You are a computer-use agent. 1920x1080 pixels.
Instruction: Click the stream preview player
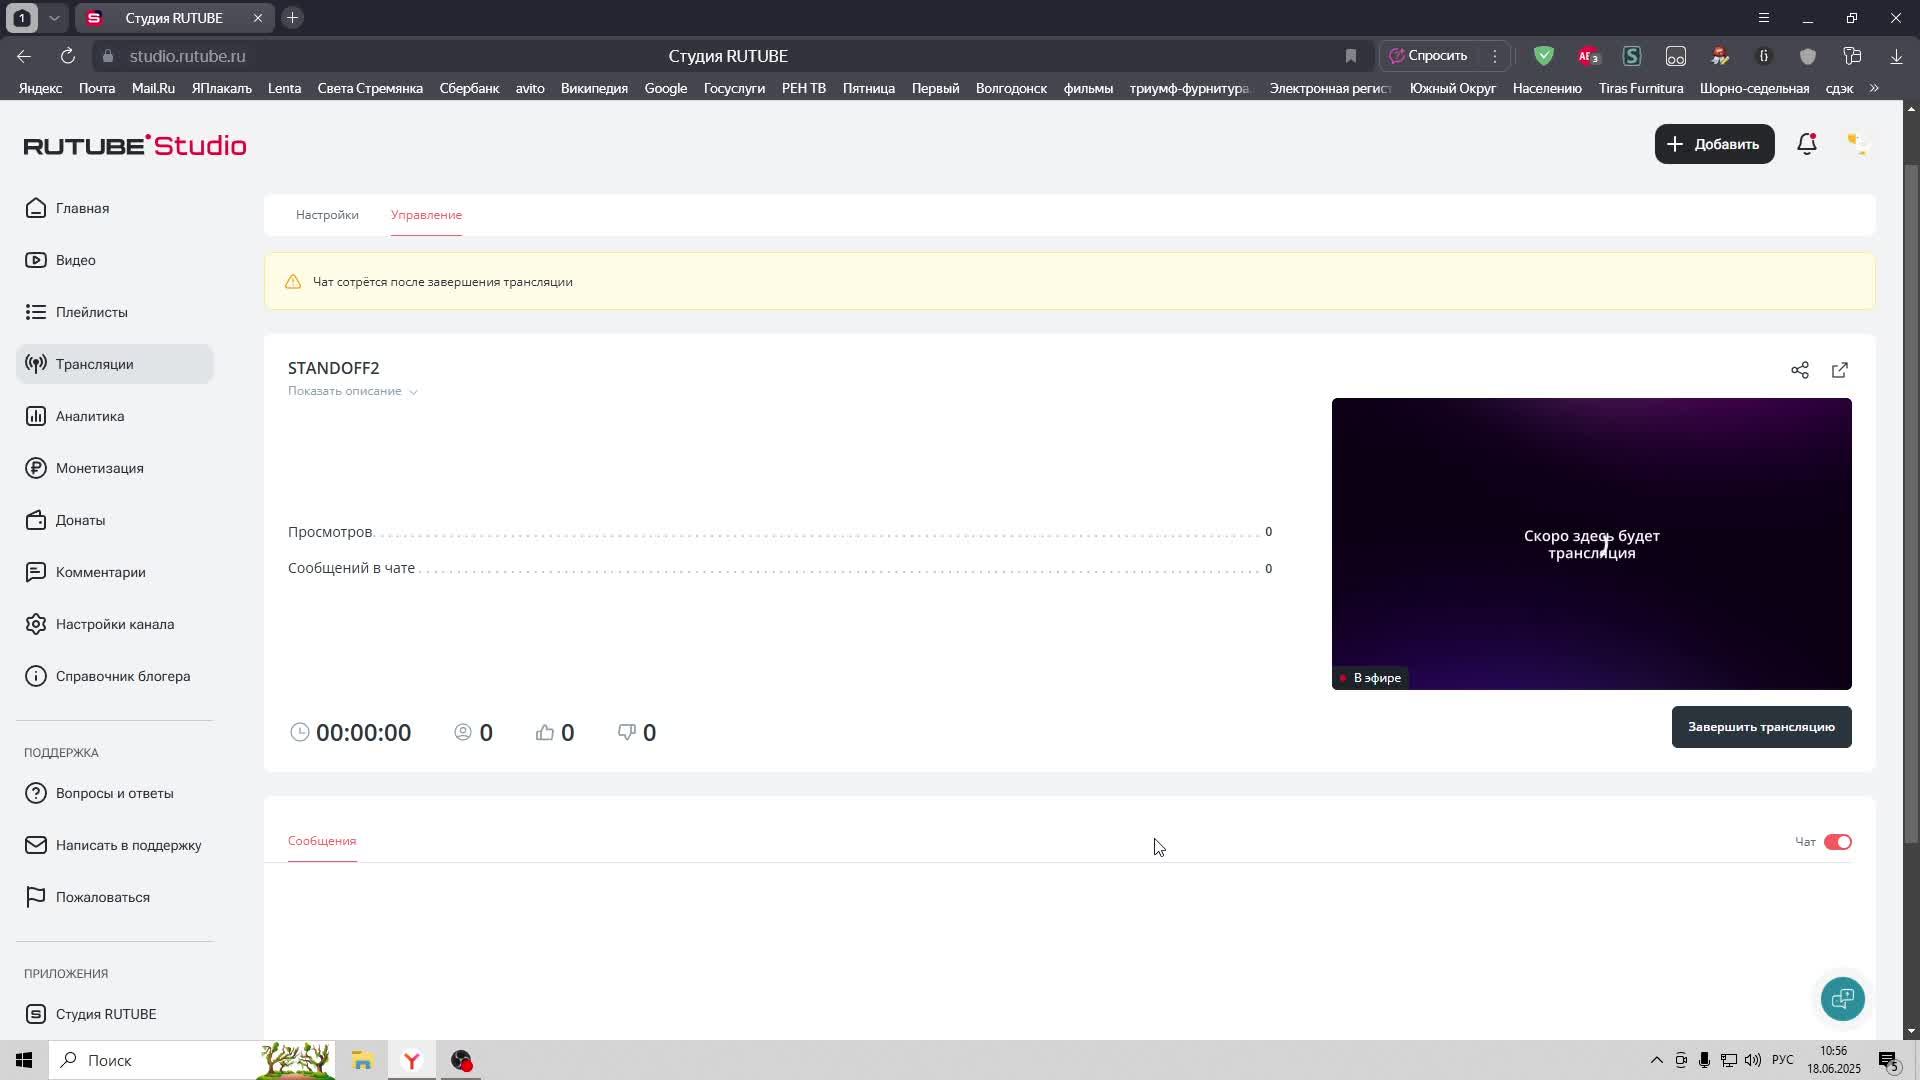tap(1591, 543)
